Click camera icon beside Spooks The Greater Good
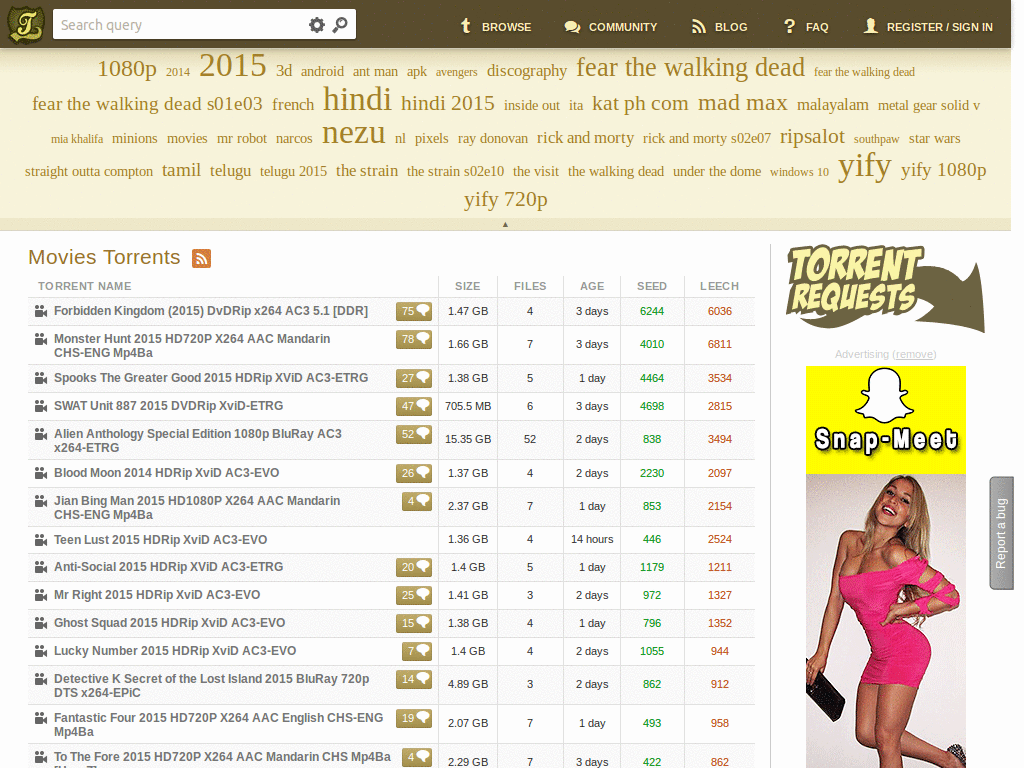 pyautogui.click(x=41, y=378)
